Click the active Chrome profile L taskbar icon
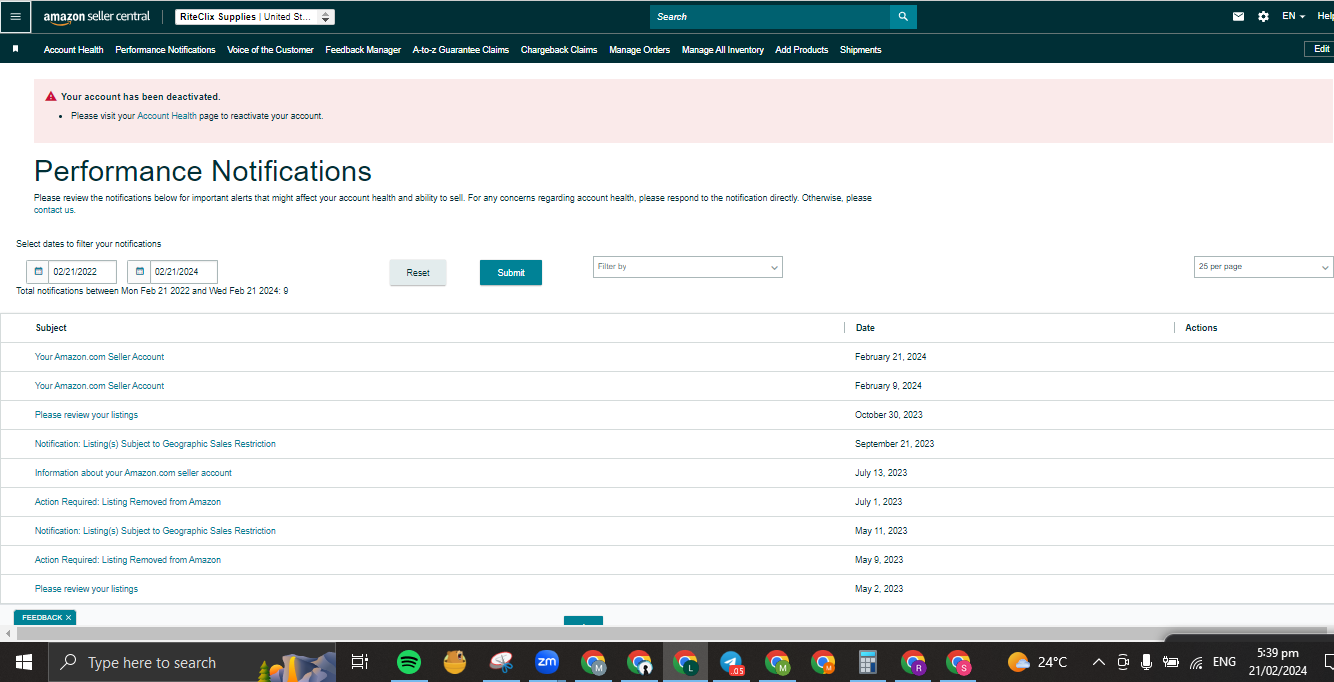The image size is (1334, 682). (x=685, y=662)
